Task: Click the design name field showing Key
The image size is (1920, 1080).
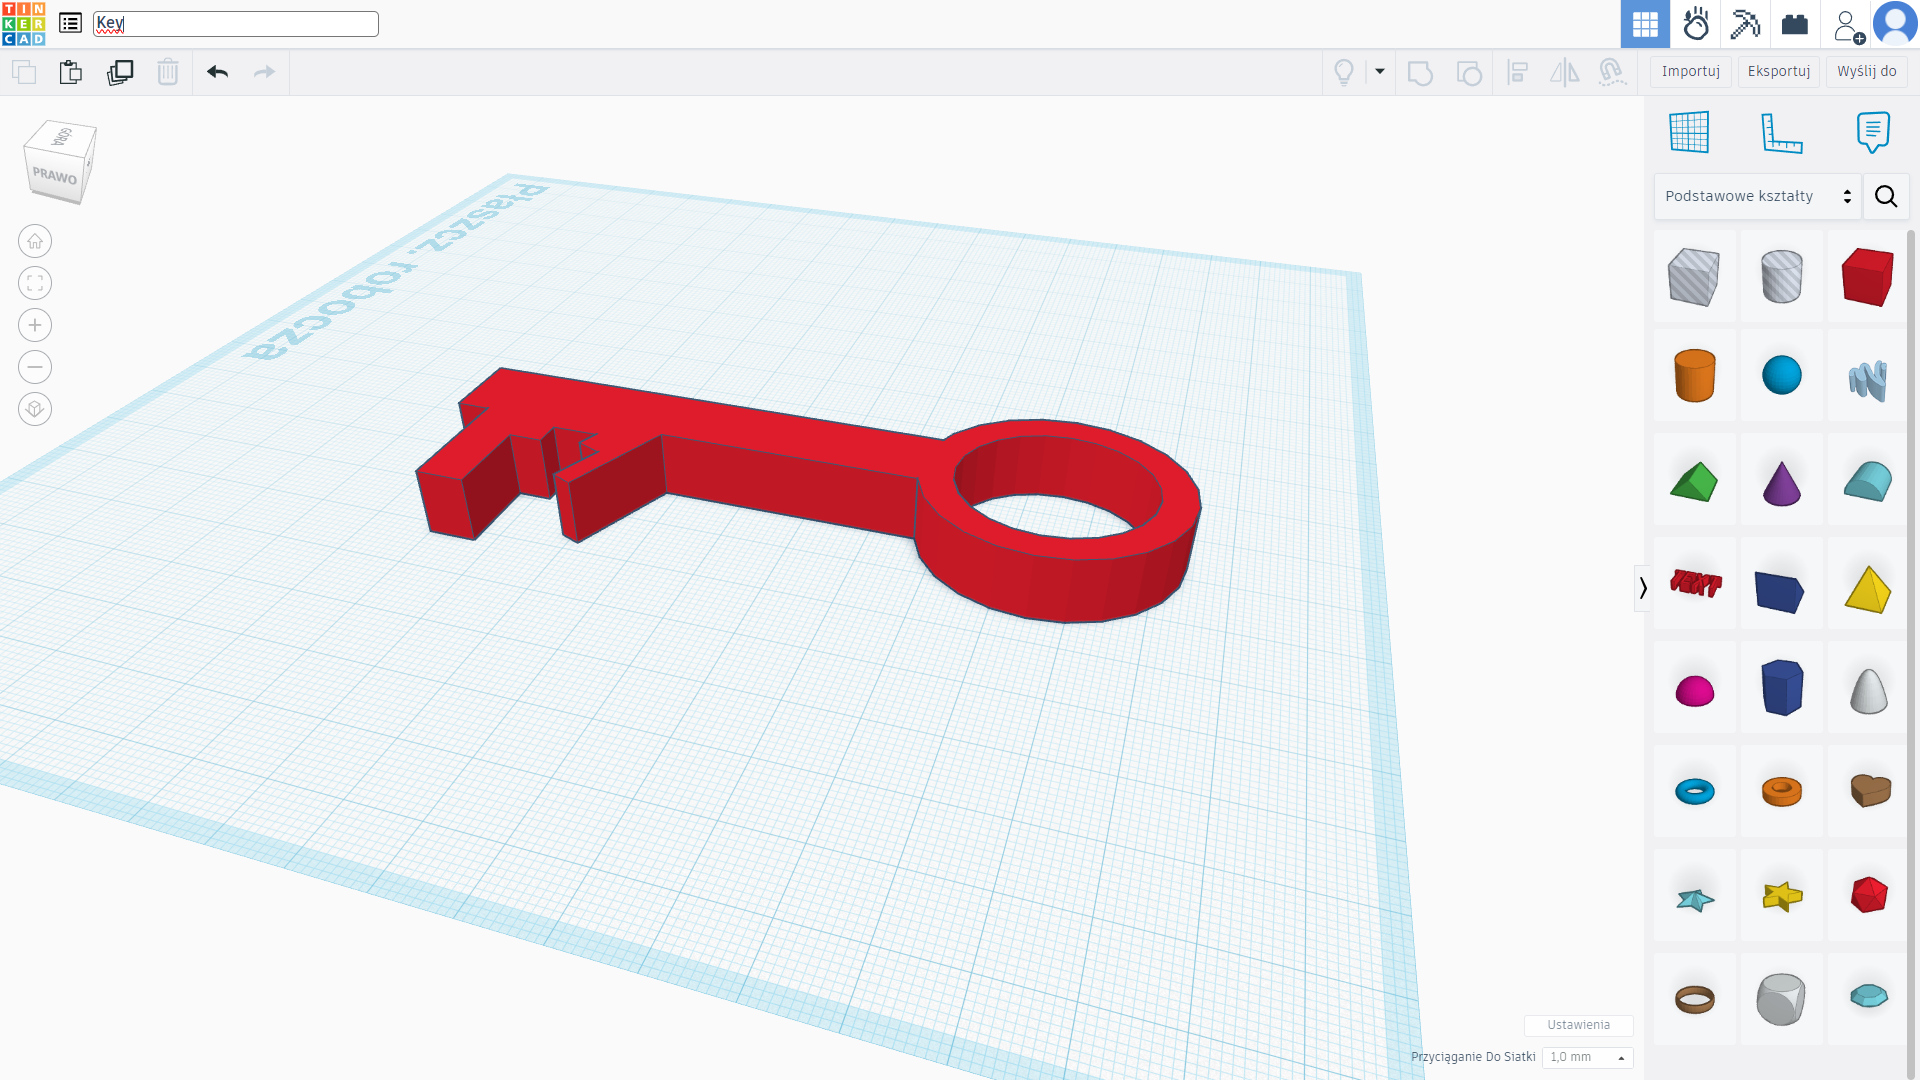Action: click(x=235, y=23)
